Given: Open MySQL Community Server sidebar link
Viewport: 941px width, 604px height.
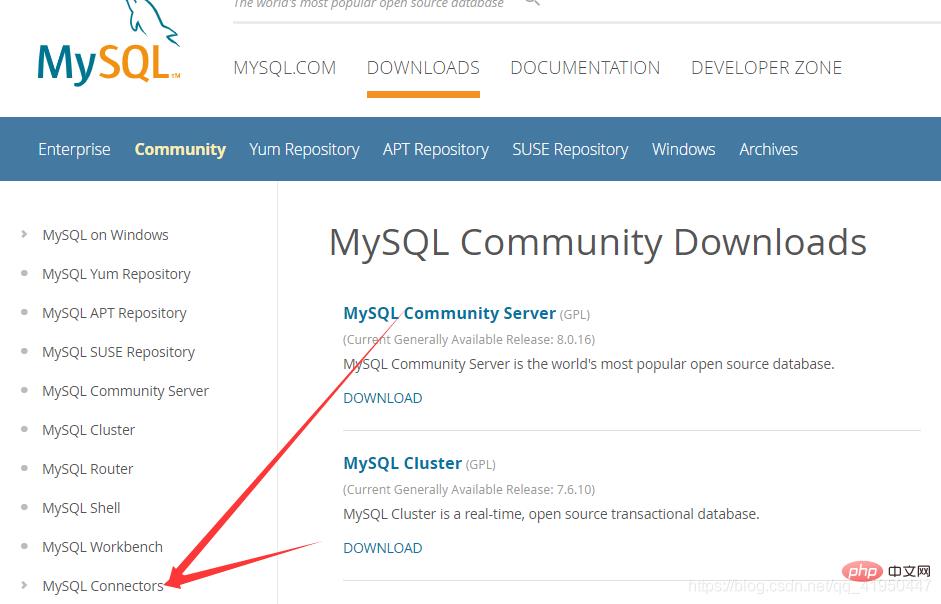Looking at the screenshot, I should click(125, 391).
